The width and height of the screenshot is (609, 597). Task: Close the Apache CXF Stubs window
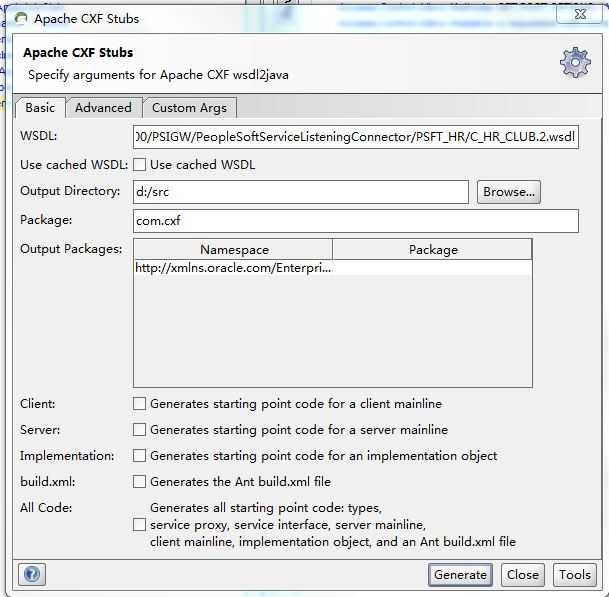(579, 14)
